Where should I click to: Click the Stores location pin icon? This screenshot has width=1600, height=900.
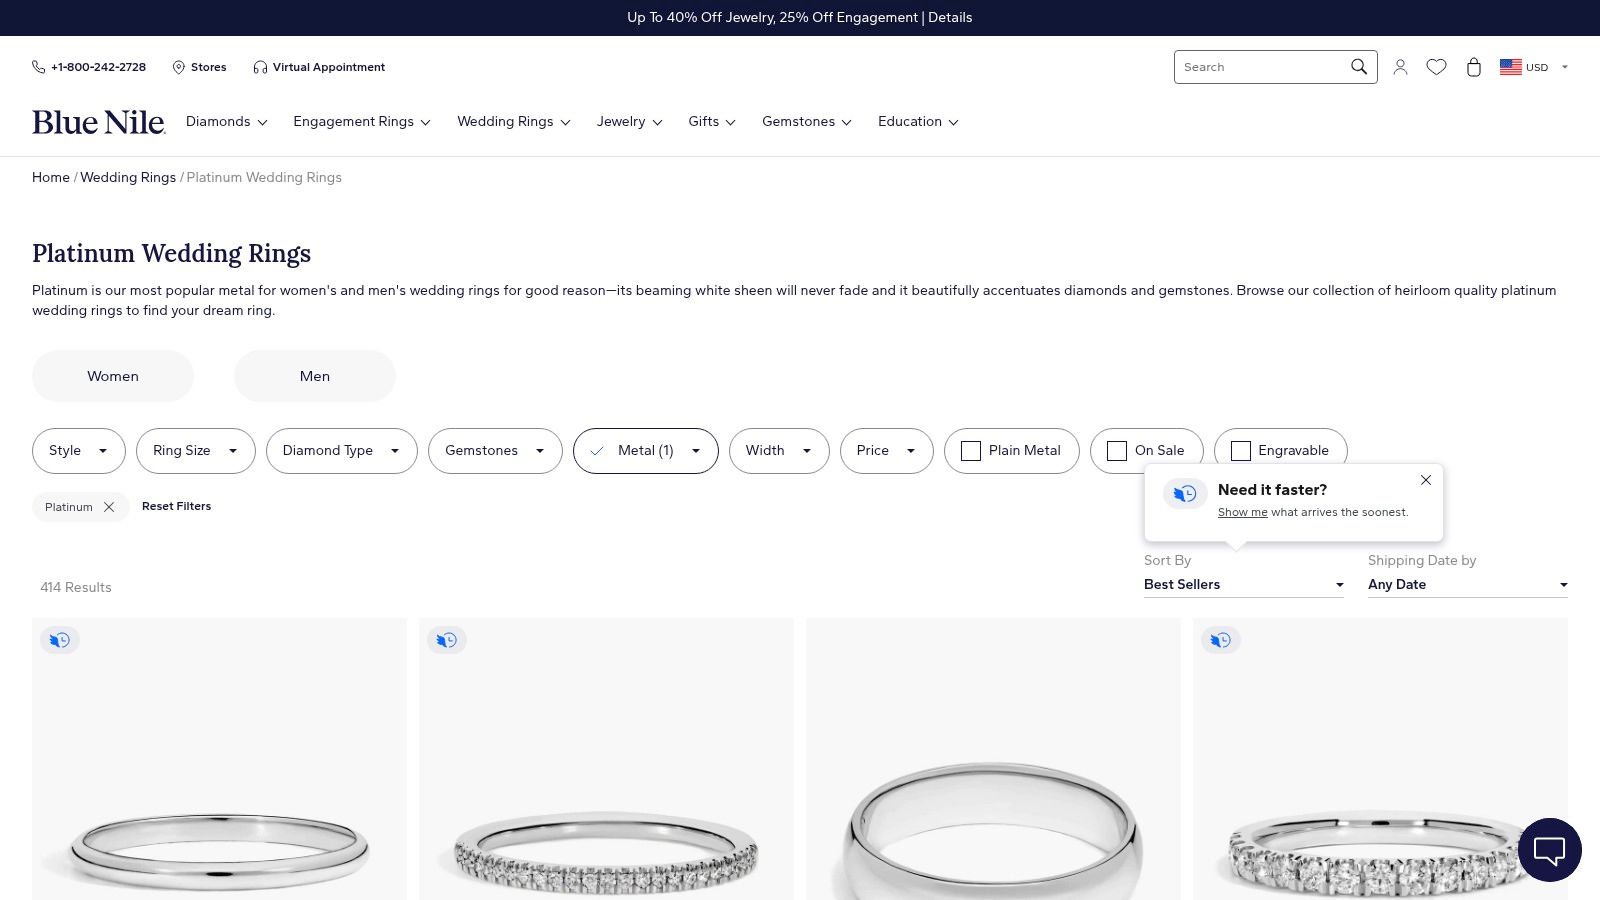coord(179,67)
